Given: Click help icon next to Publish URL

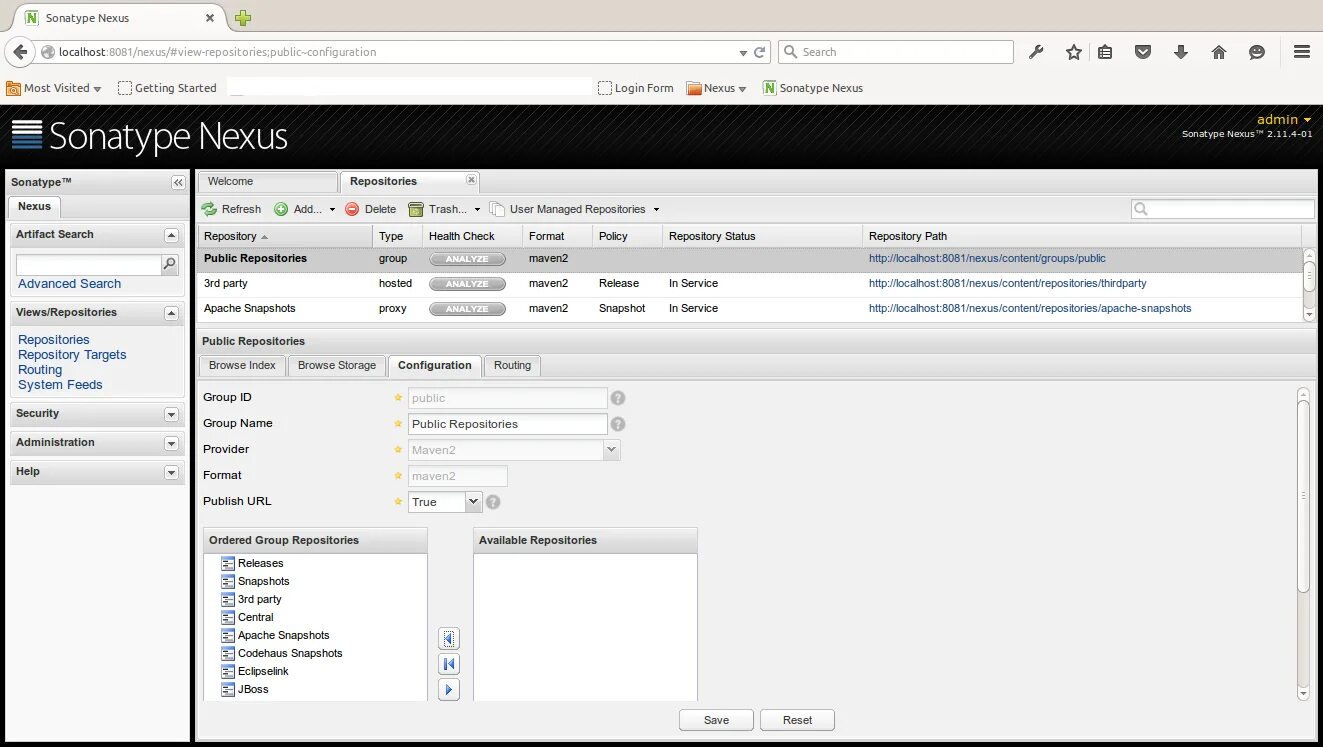Looking at the screenshot, I should (493, 502).
